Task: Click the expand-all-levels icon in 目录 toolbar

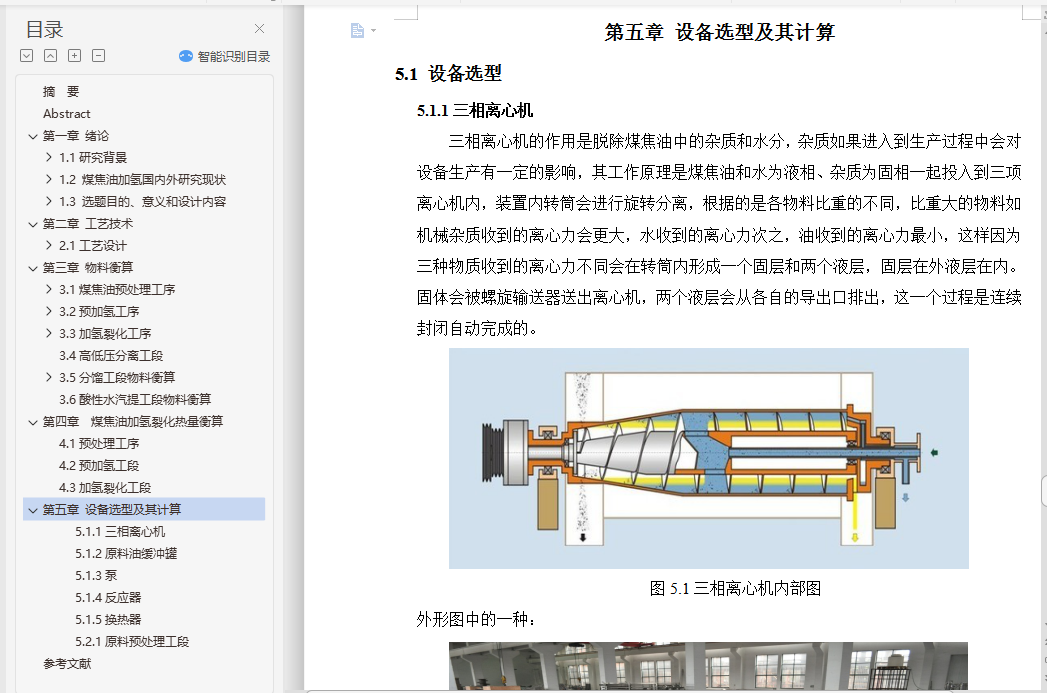Action: [x=27, y=56]
